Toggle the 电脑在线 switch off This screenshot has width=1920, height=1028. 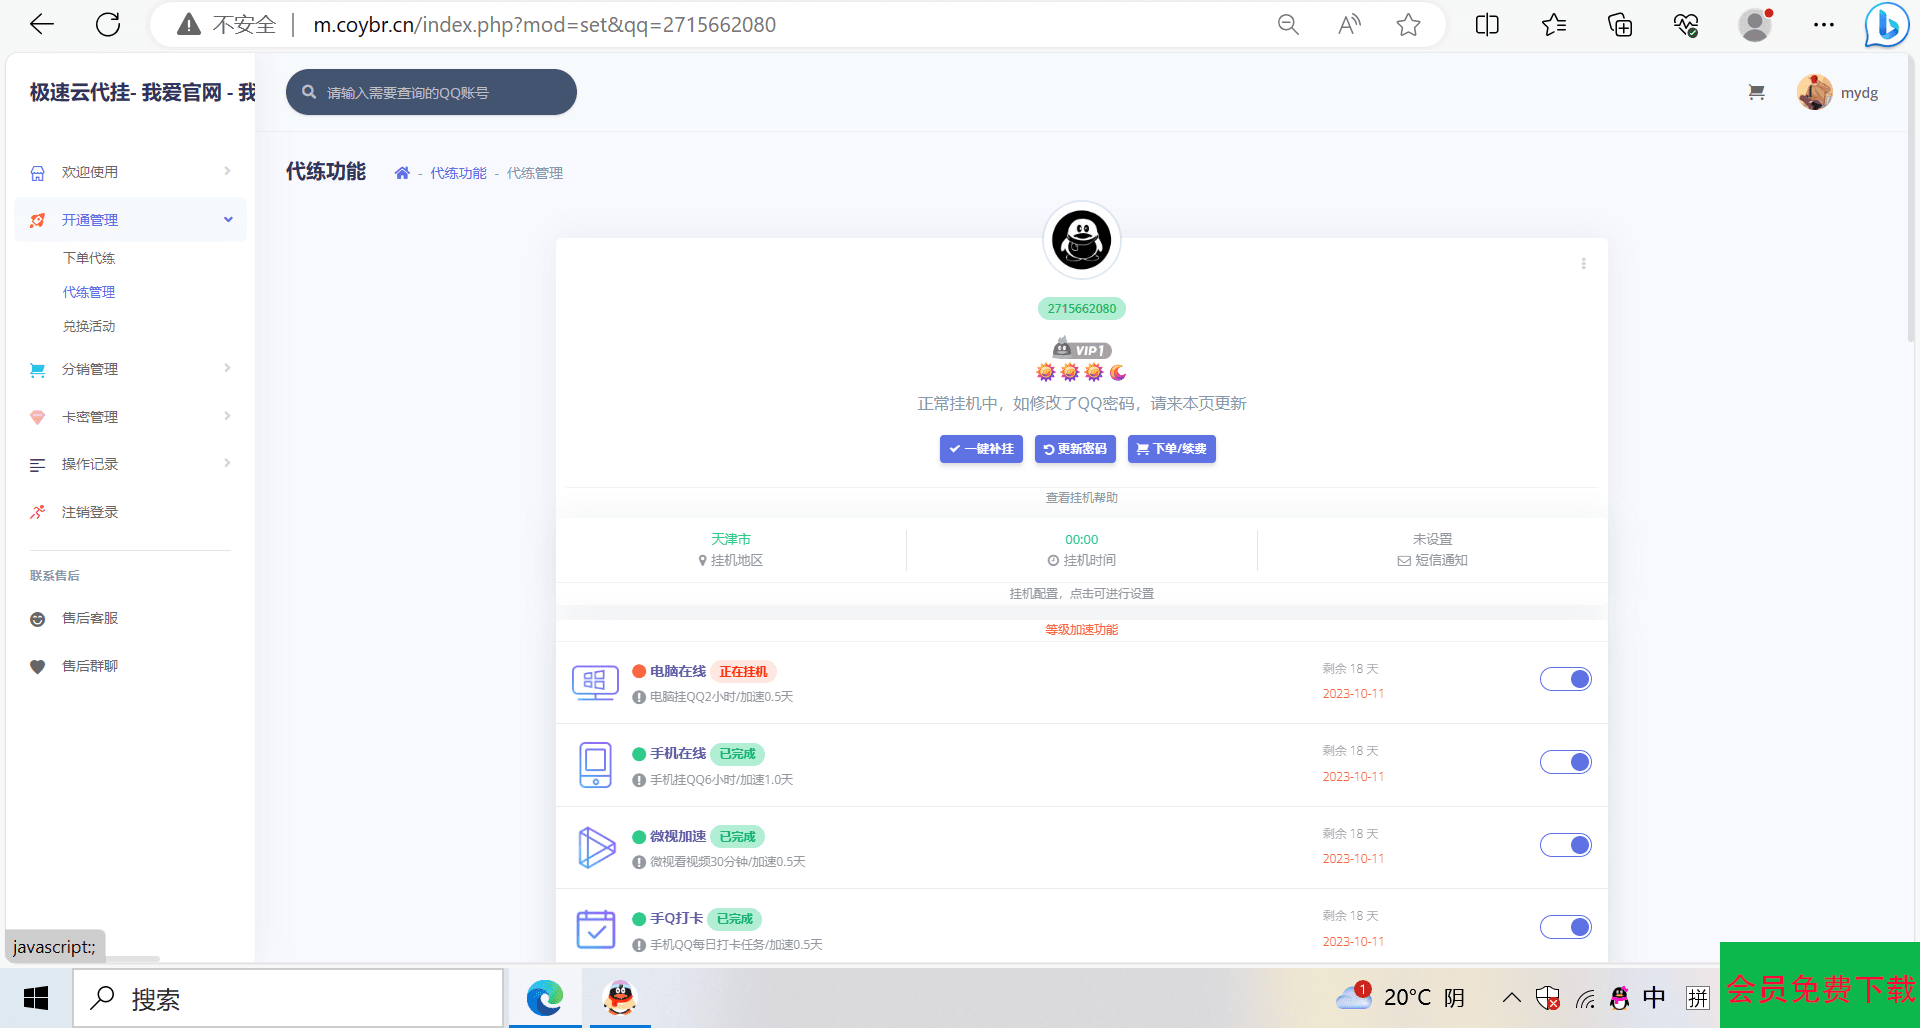pyautogui.click(x=1565, y=680)
